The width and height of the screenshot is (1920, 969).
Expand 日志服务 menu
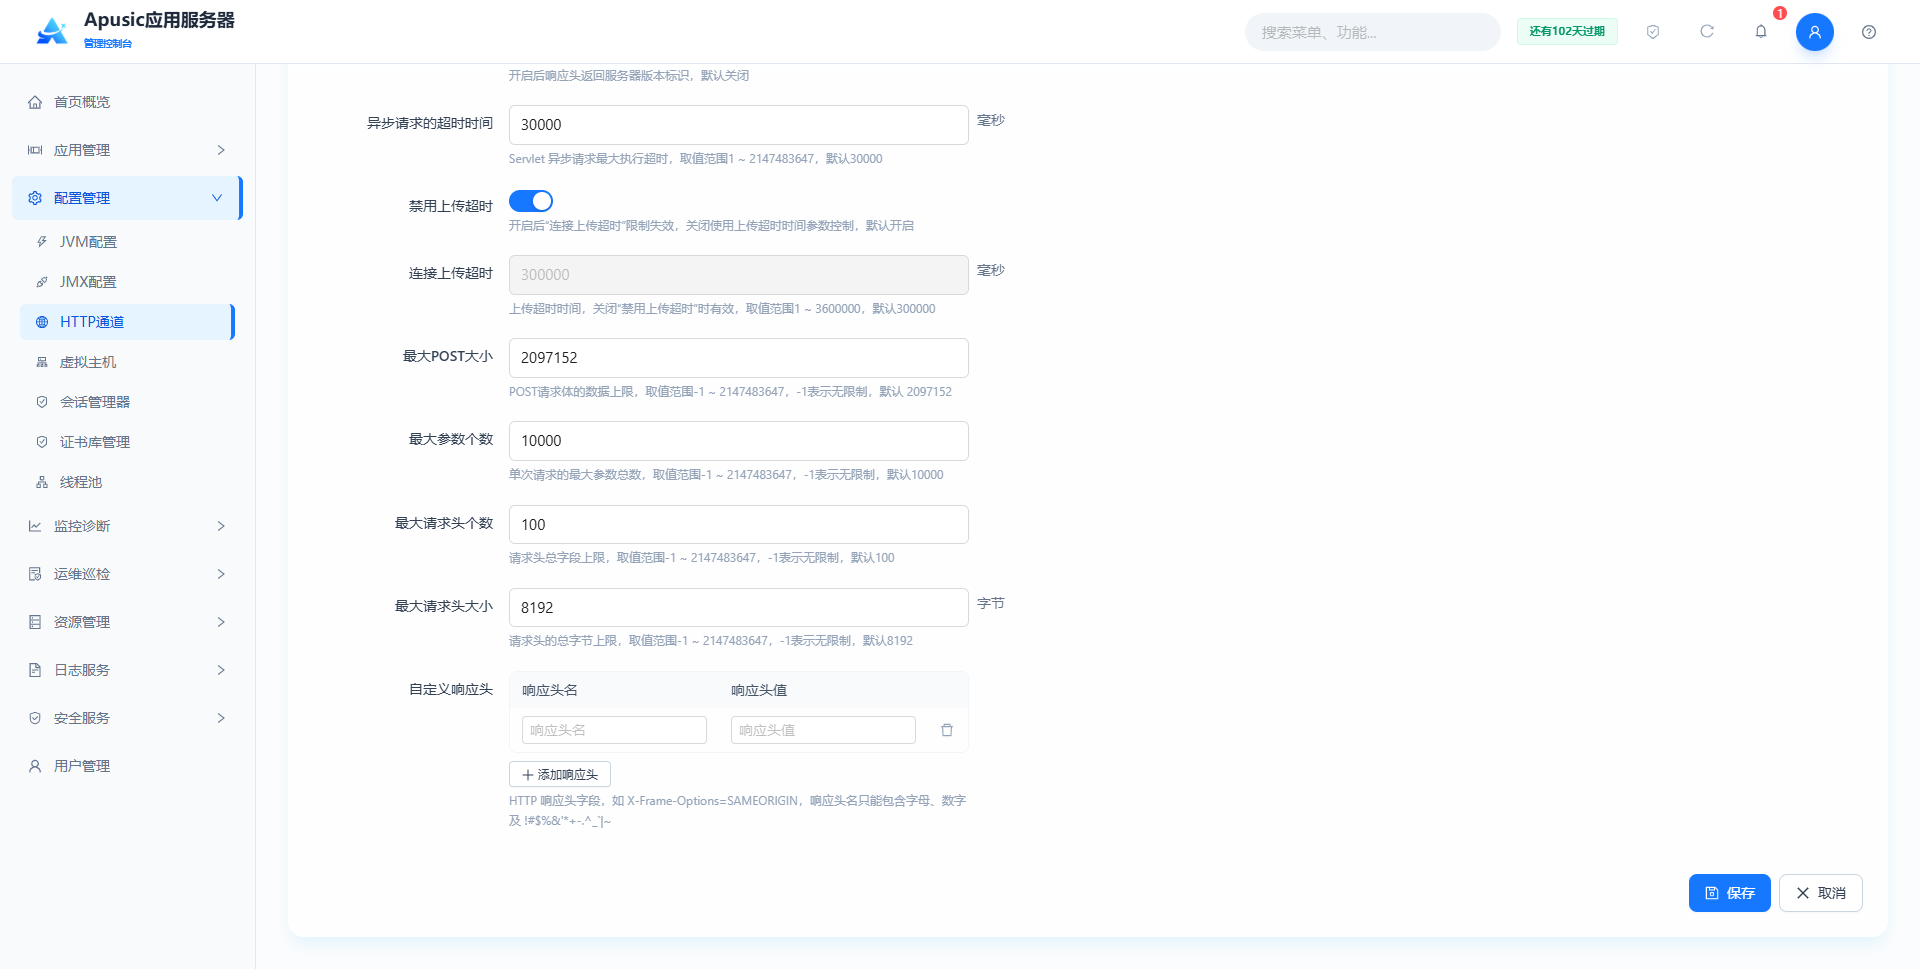[x=127, y=670]
